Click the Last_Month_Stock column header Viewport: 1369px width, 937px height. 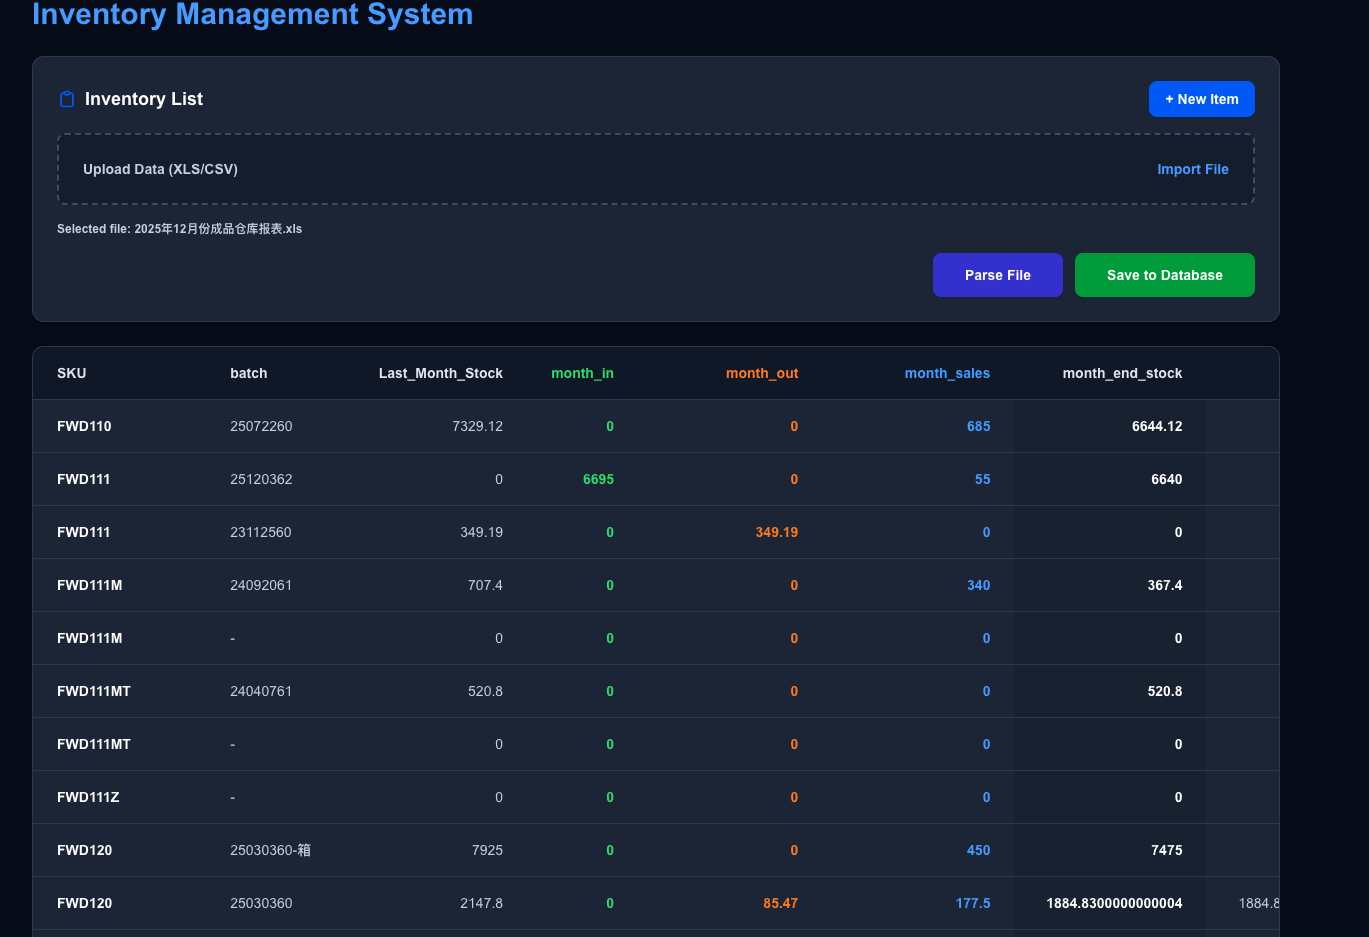tap(440, 373)
